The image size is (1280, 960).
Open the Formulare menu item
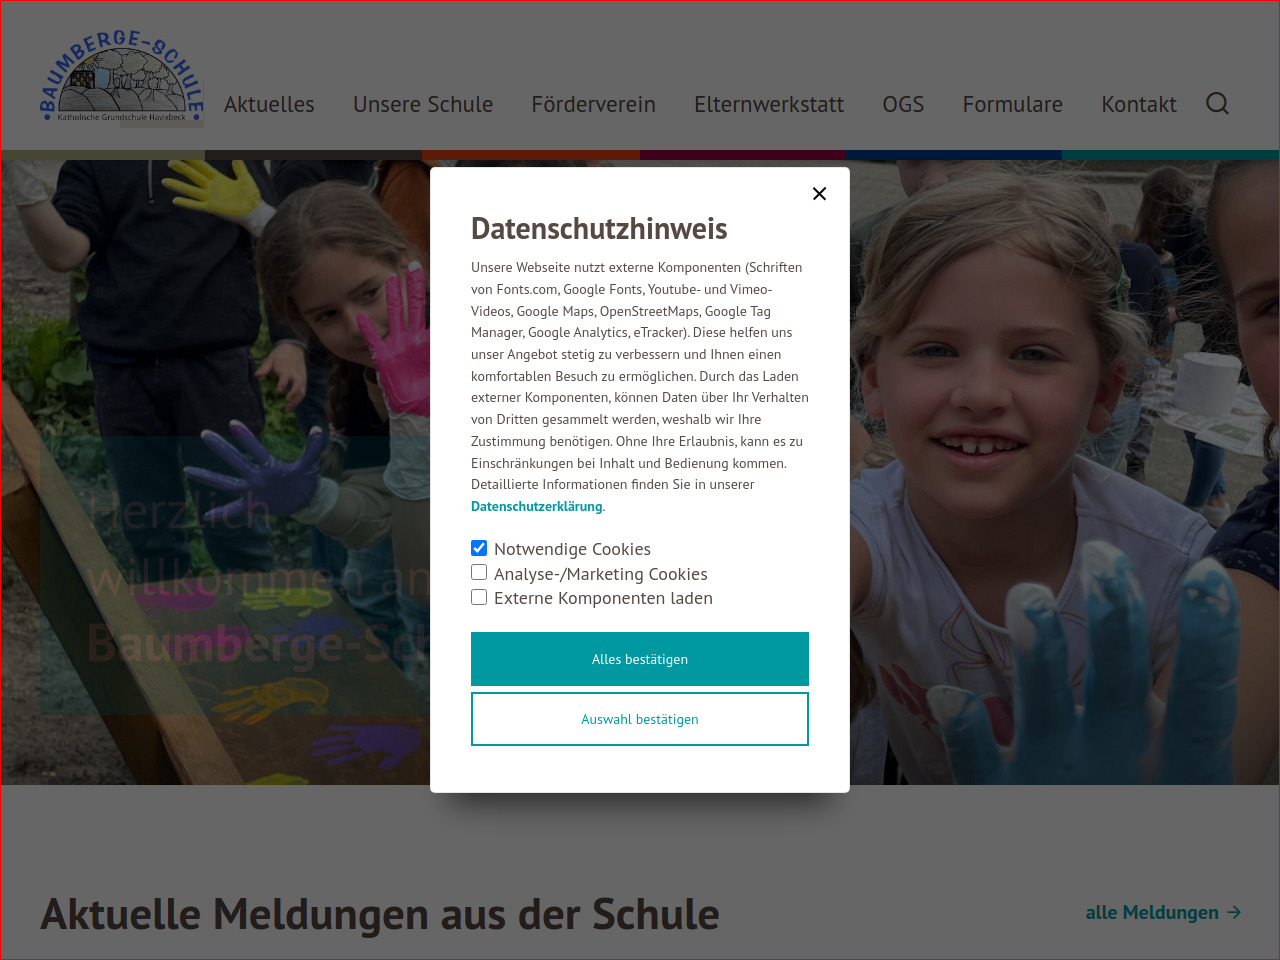click(x=1013, y=104)
